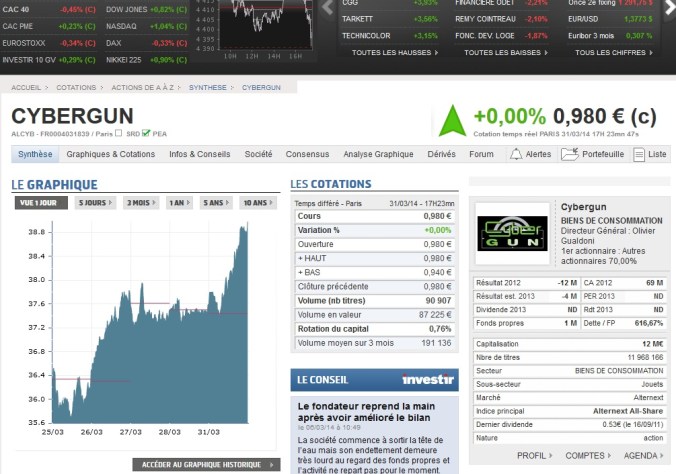This screenshot has height=474, width=676.
Task: Click FONC. DEV. LOGE in the losers
Action: (x=485, y=36)
